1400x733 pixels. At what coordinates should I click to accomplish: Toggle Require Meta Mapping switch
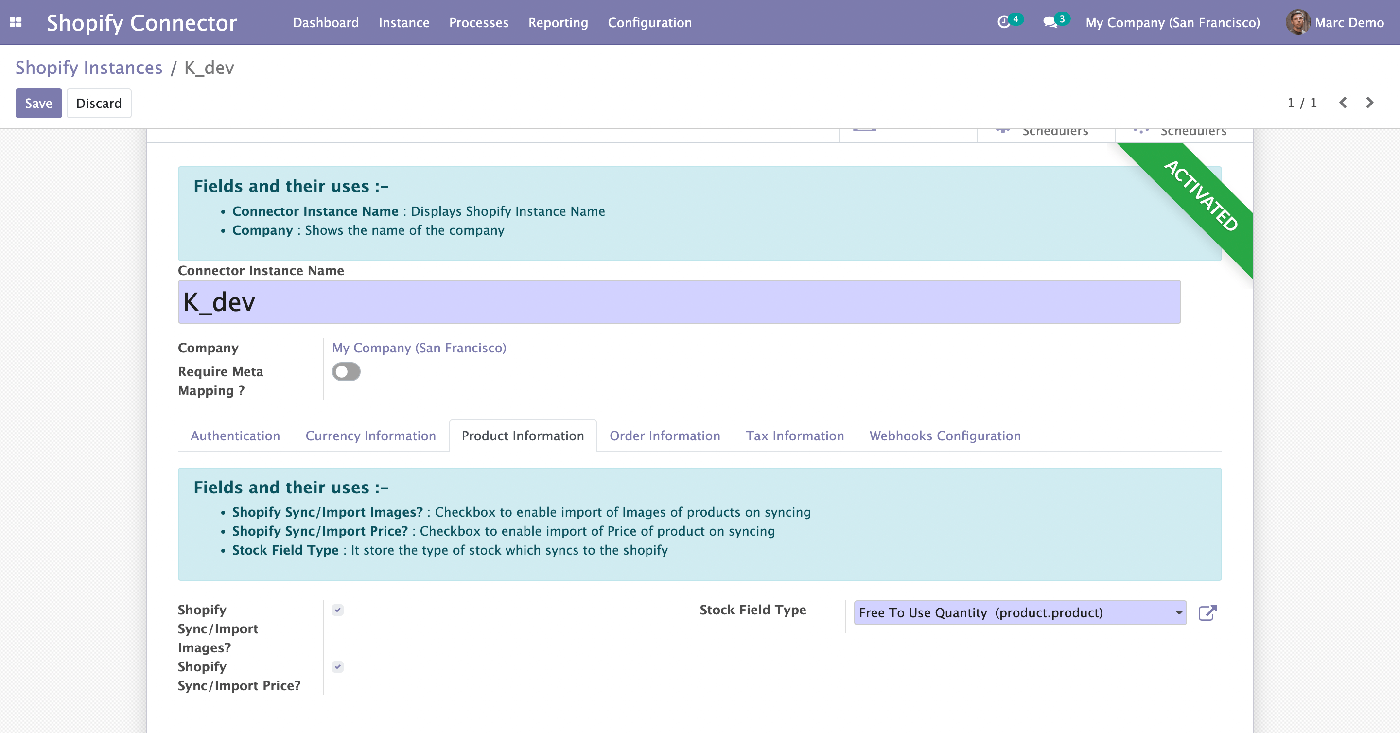click(346, 372)
